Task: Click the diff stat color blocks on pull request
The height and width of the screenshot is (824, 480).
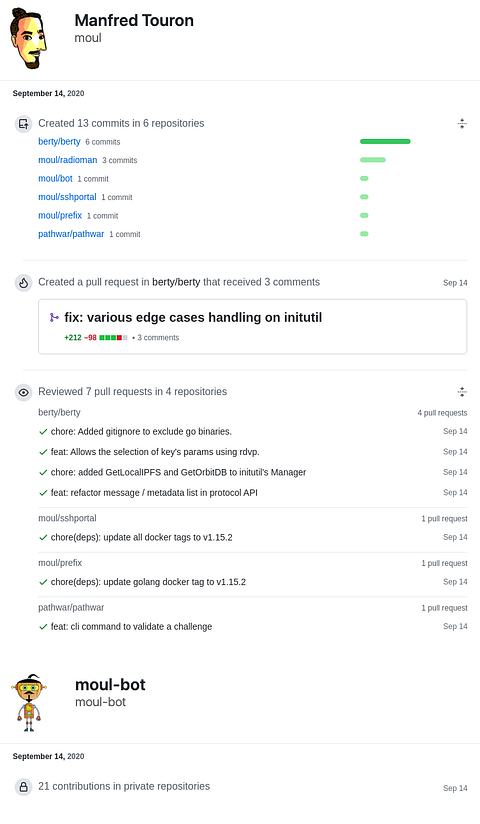Action: click(x=114, y=337)
